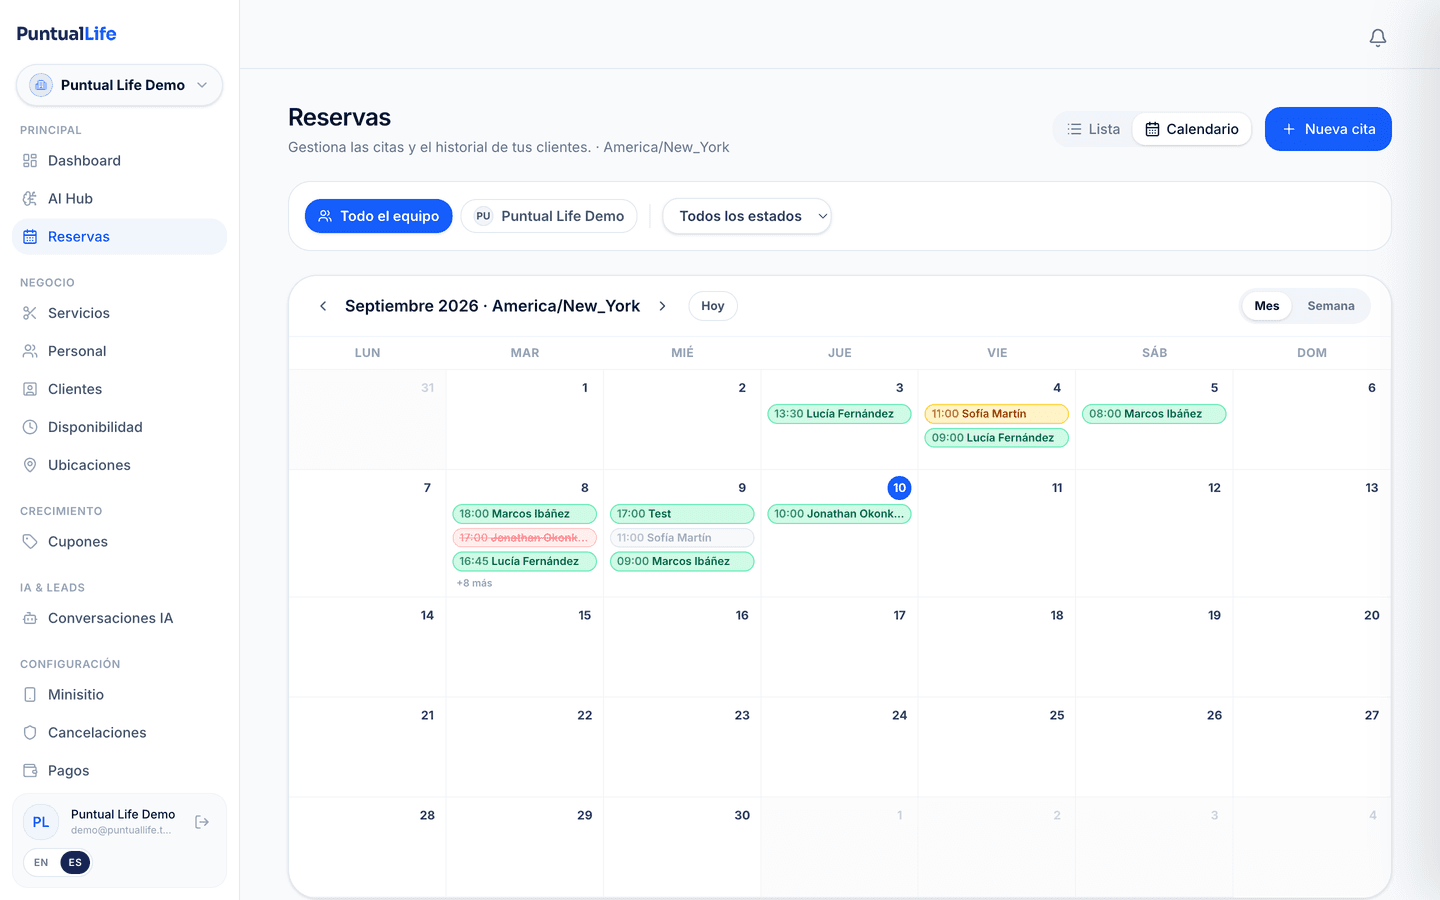Click the Clientes contact icon
The width and height of the screenshot is (1440, 900).
click(x=30, y=389)
